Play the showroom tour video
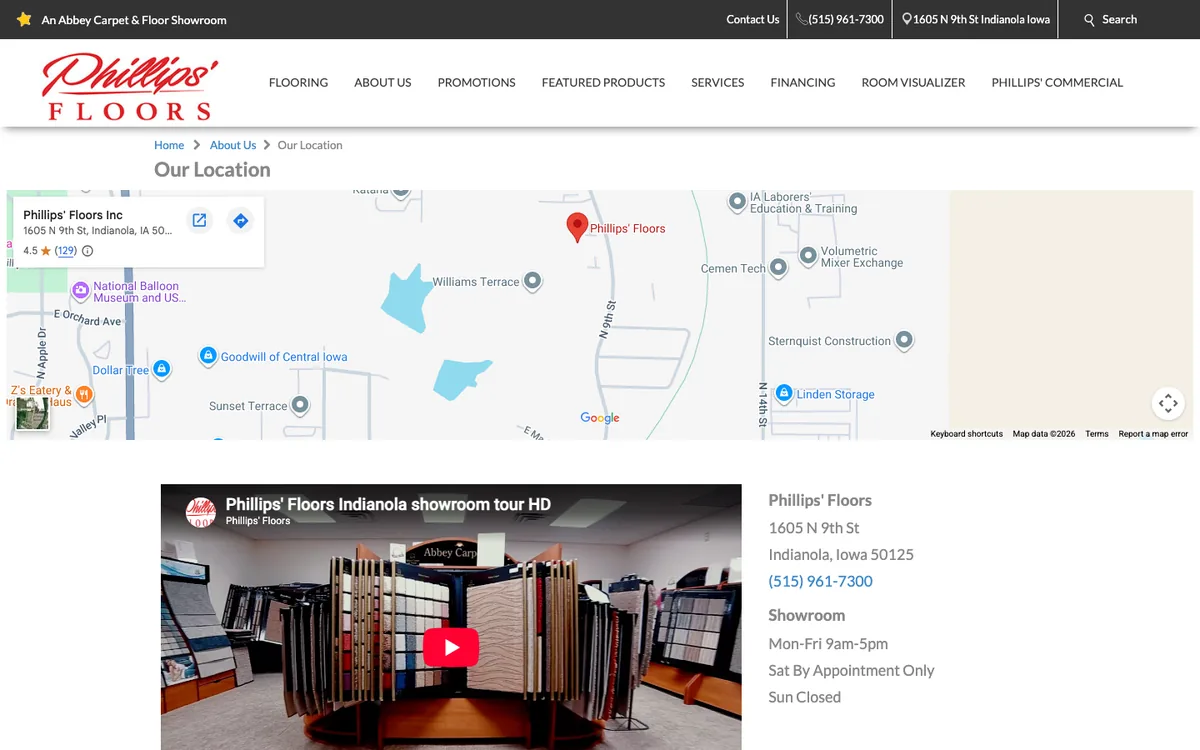This screenshot has height=750, width=1200. click(x=451, y=647)
